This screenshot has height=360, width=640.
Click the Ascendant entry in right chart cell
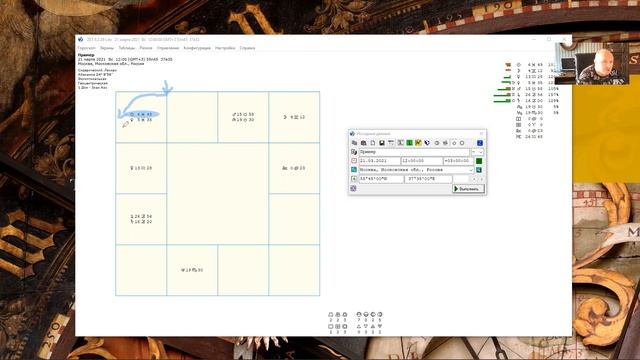point(293,168)
